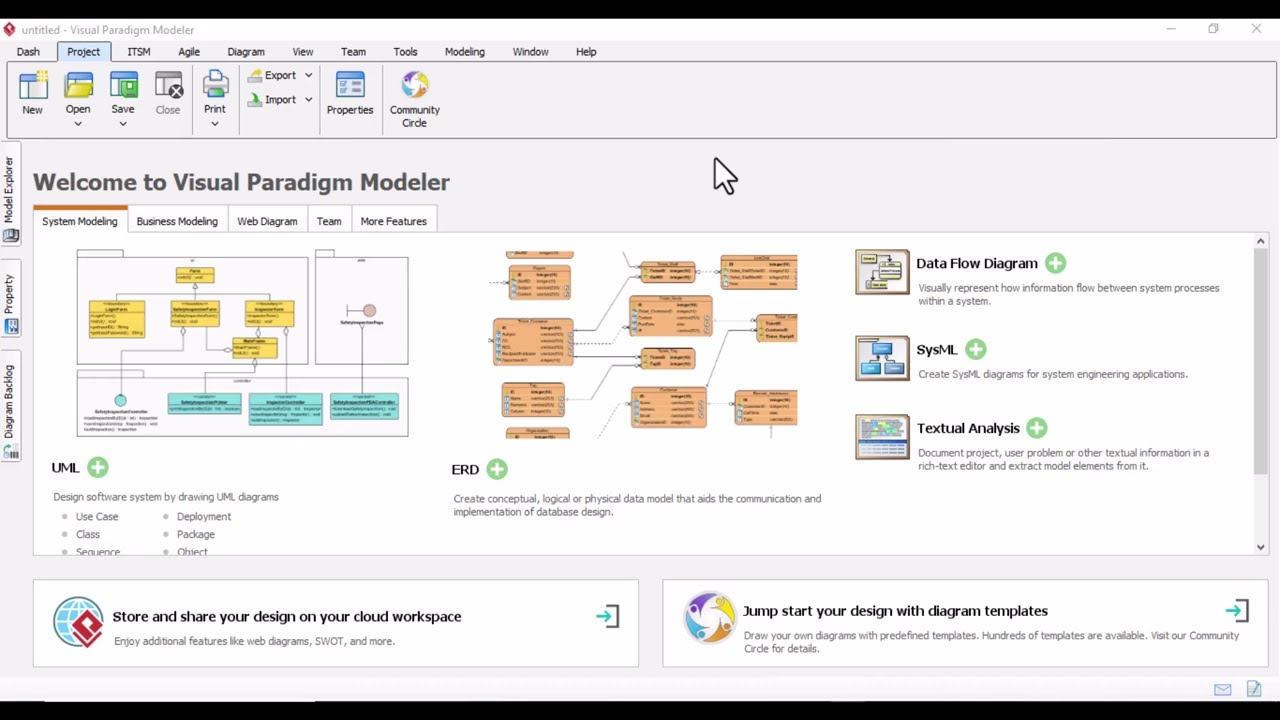Open the Agile menu tab
Image resolution: width=1280 pixels, height=720 pixels.
point(189,52)
